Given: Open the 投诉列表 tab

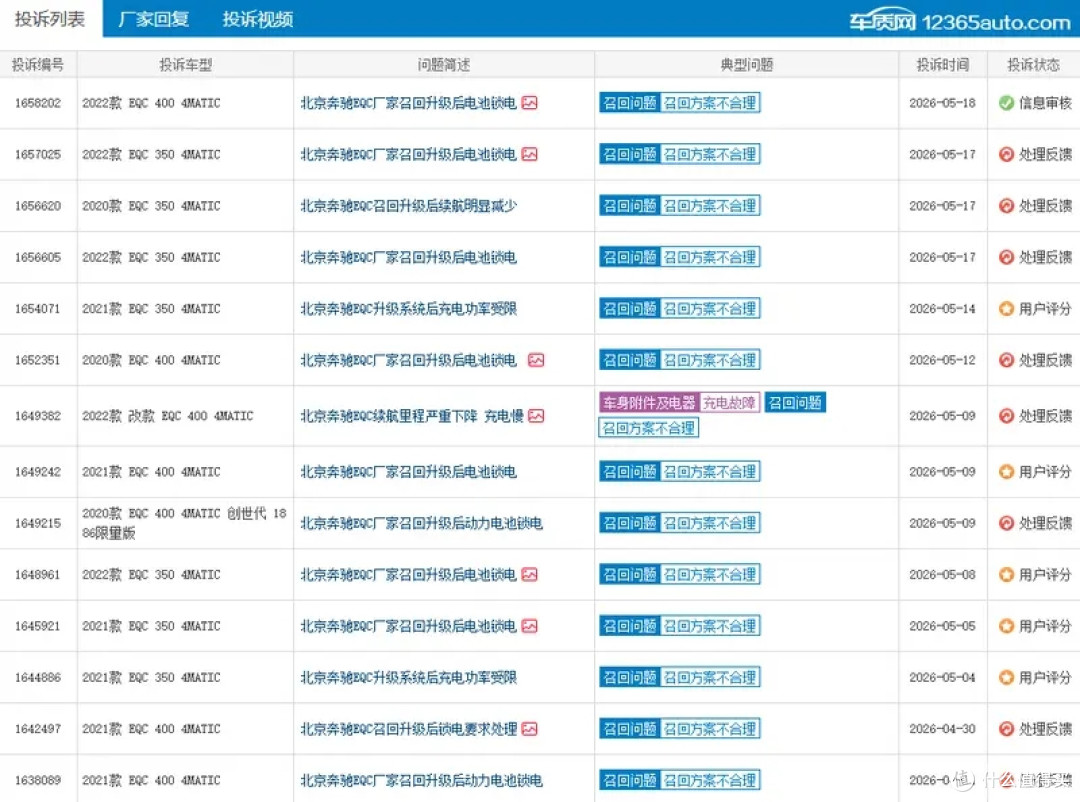Looking at the screenshot, I should [x=50, y=19].
